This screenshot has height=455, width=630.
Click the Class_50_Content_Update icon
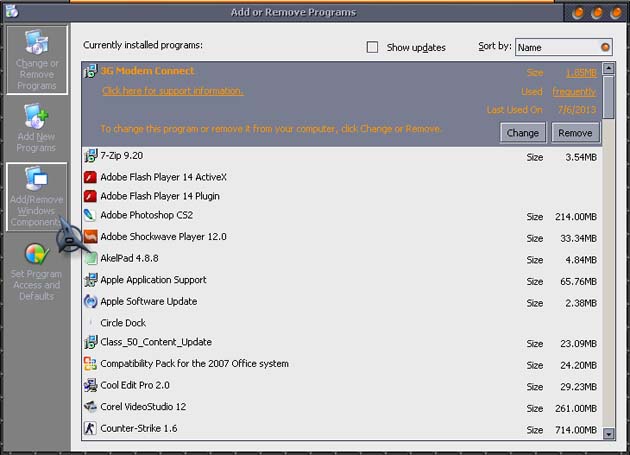coord(90,342)
